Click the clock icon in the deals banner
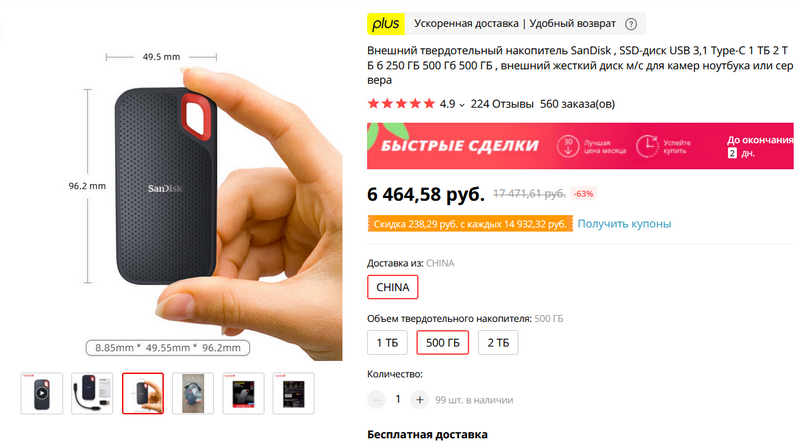The image size is (800, 446). (x=647, y=146)
